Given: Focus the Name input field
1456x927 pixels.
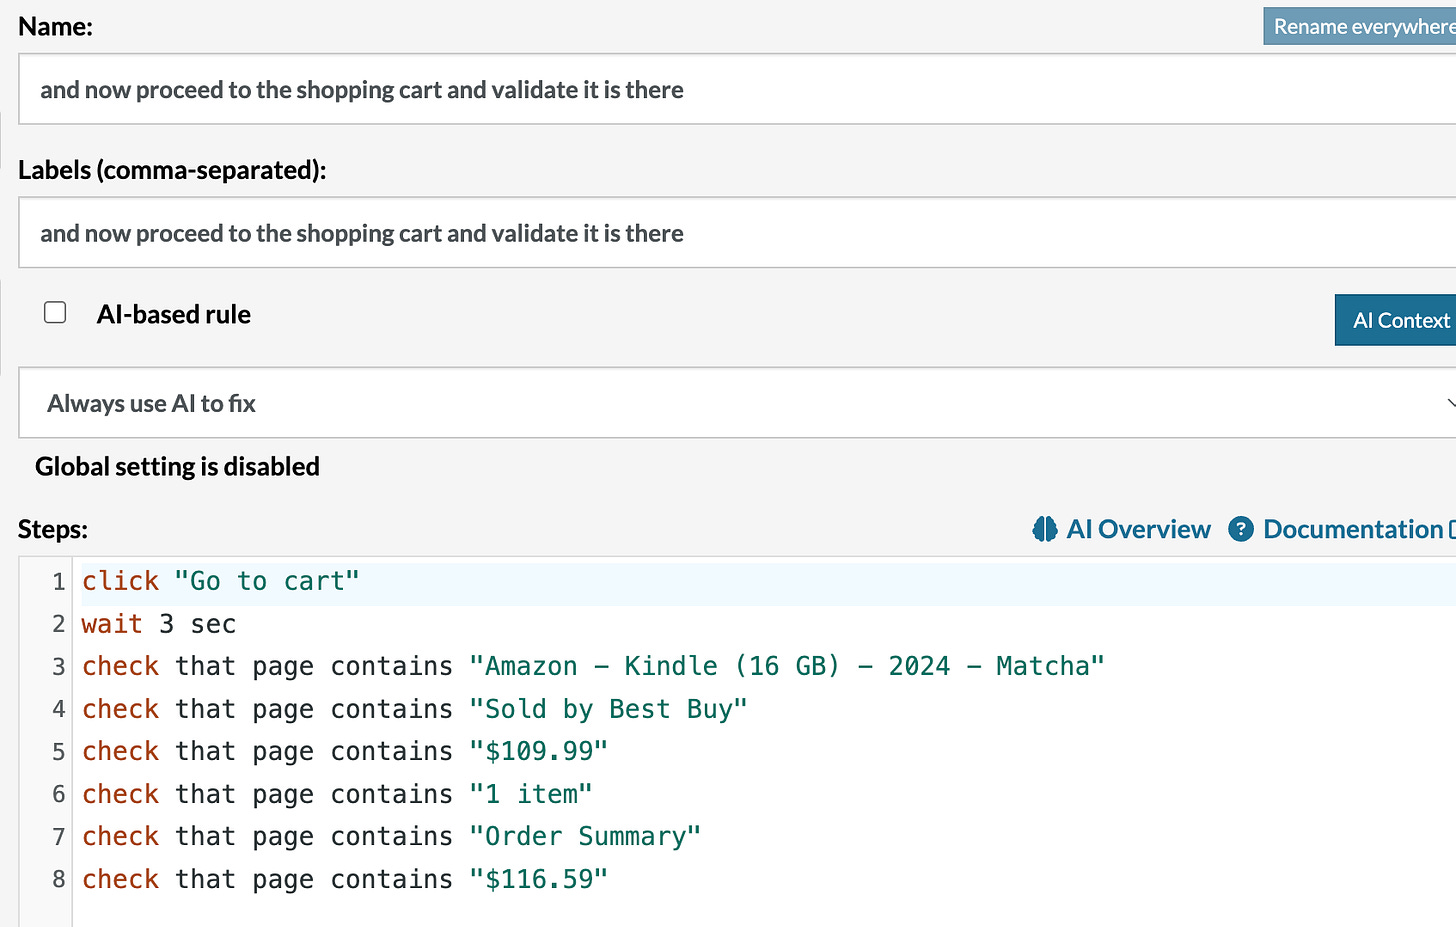Looking at the screenshot, I should (x=737, y=90).
